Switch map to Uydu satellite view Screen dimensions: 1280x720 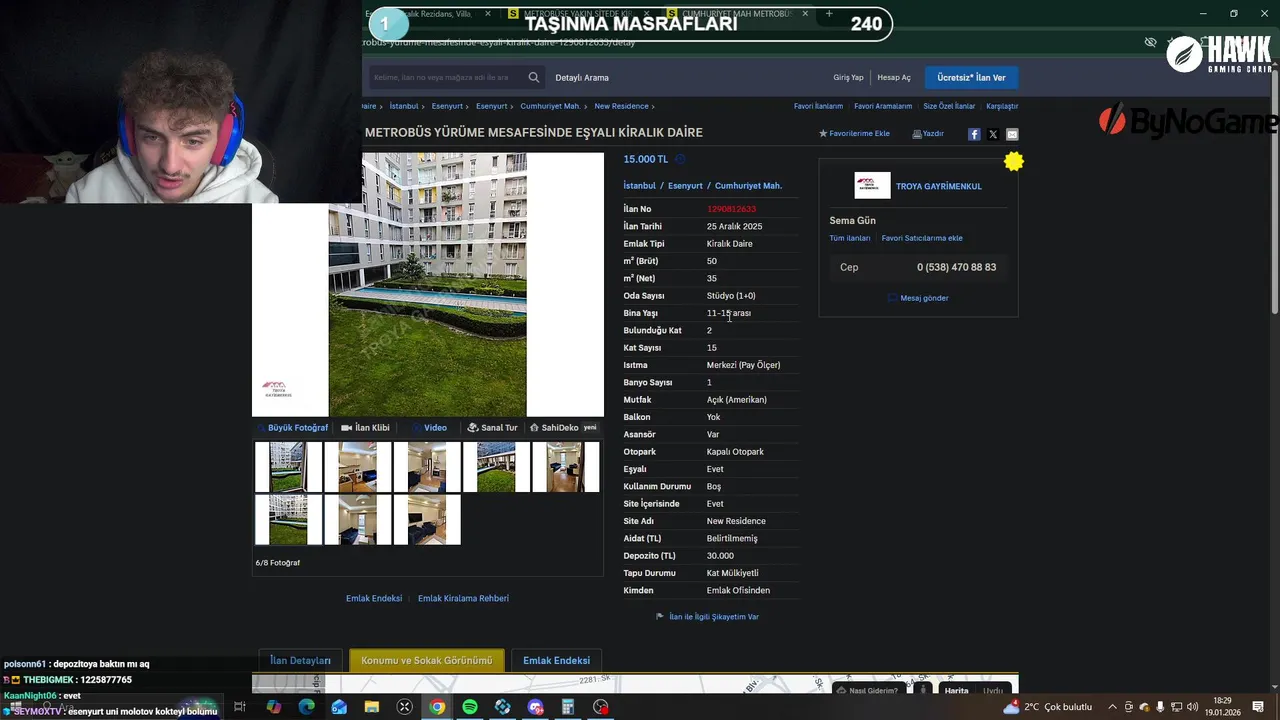[992, 690]
